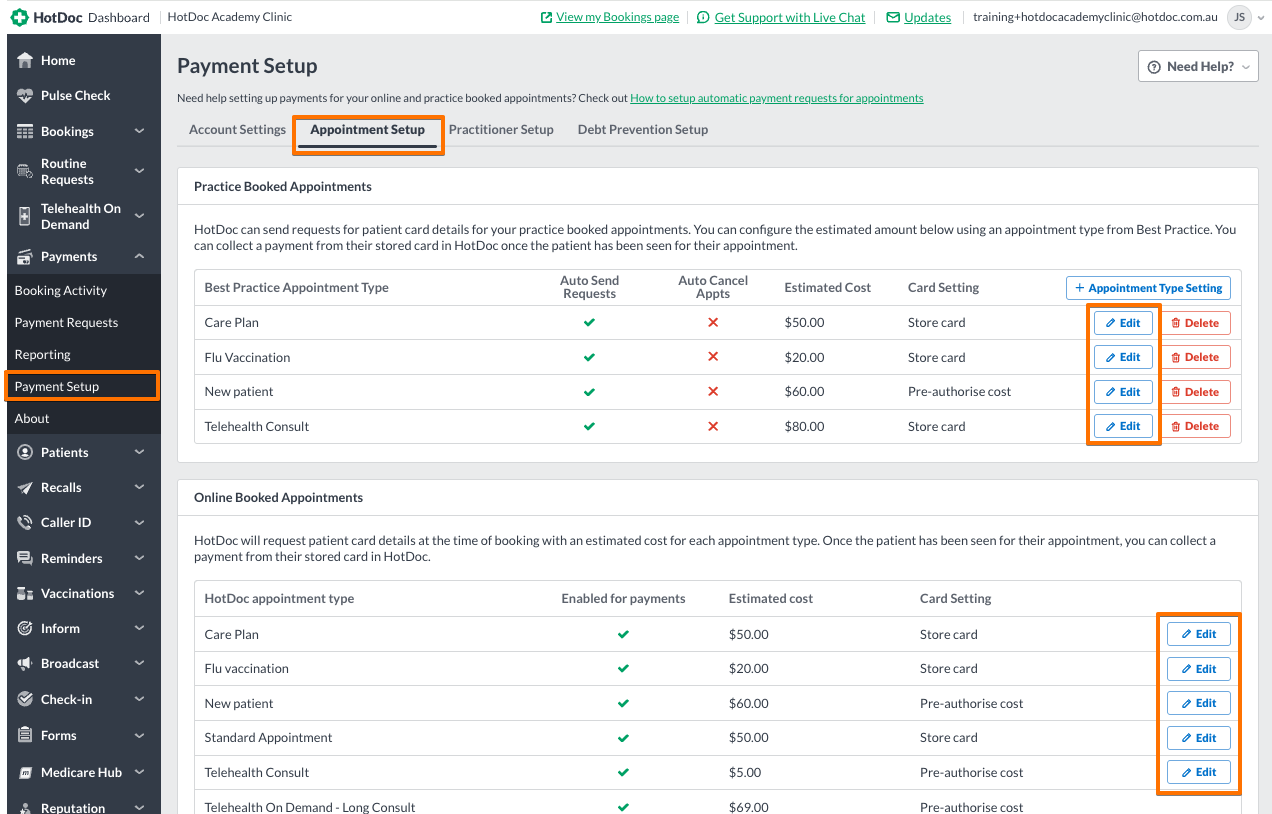Viewport: 1272px width, 814px height.
Task: Edit the Standard Appointment row
Action: point(1199,738)
